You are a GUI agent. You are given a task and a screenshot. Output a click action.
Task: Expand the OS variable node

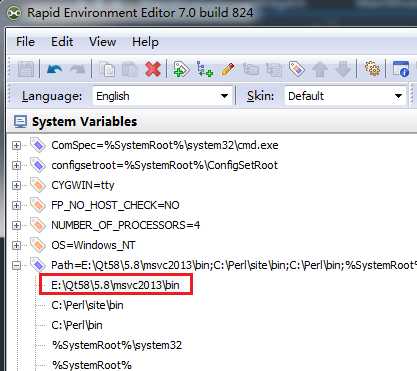tap(16, 246)
